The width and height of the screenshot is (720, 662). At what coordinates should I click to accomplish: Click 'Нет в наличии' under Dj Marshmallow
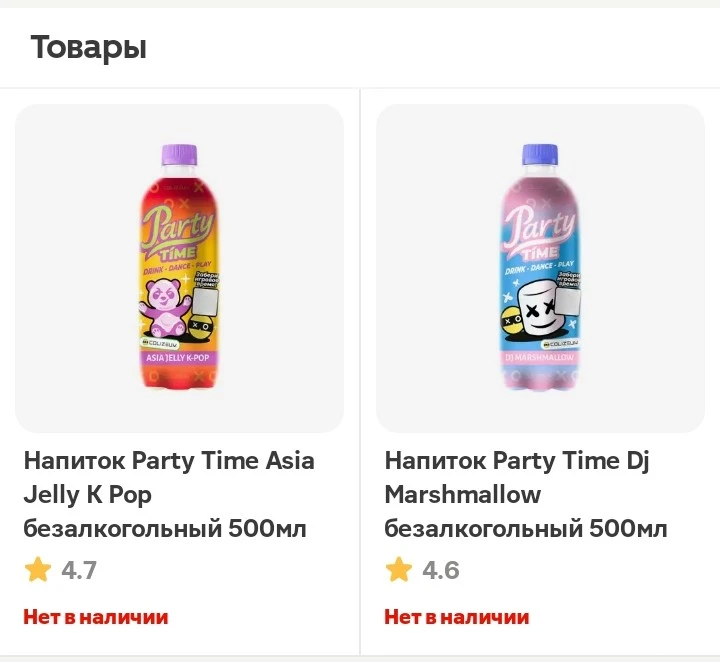pyautogui.click(x=456, y=617)
